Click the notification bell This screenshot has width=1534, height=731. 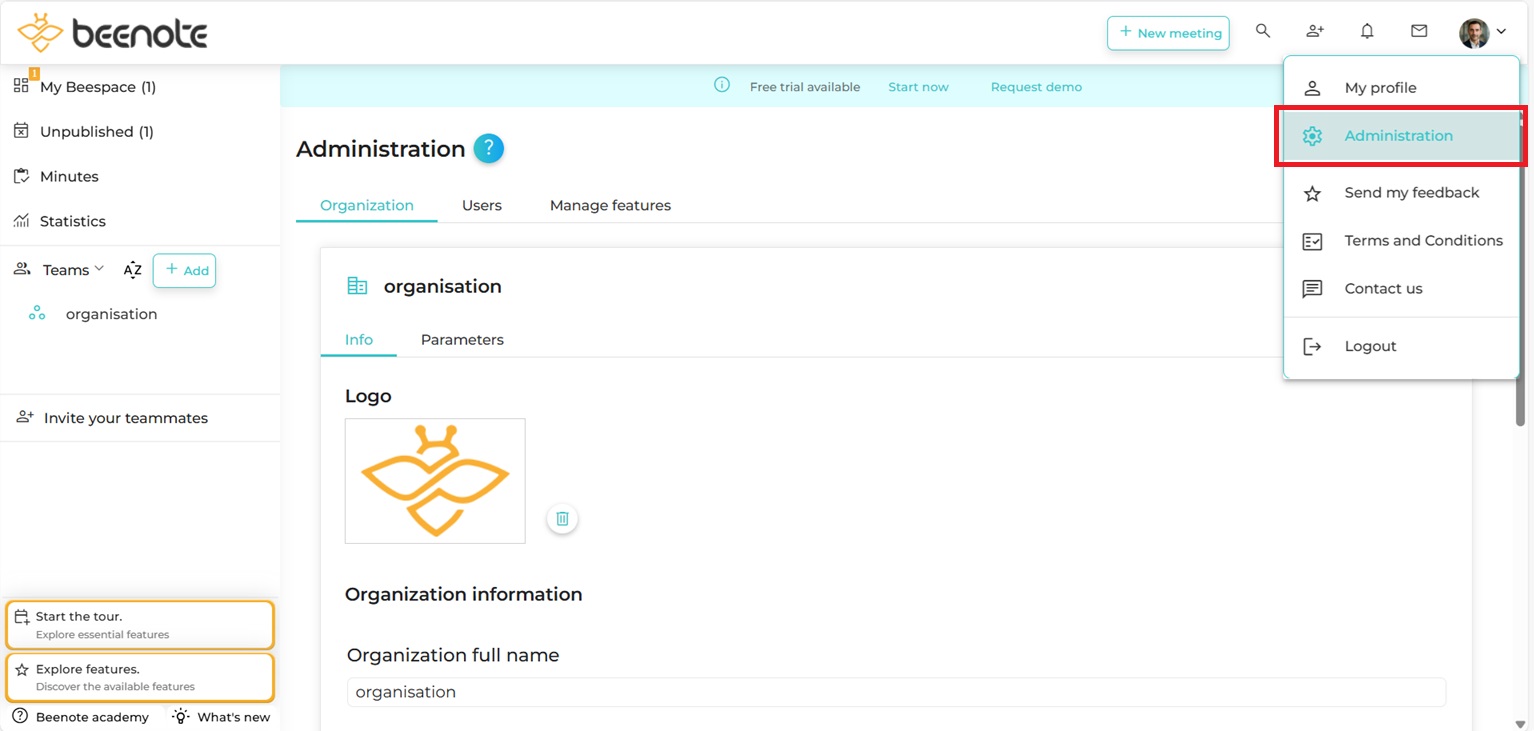(1367, 31)
